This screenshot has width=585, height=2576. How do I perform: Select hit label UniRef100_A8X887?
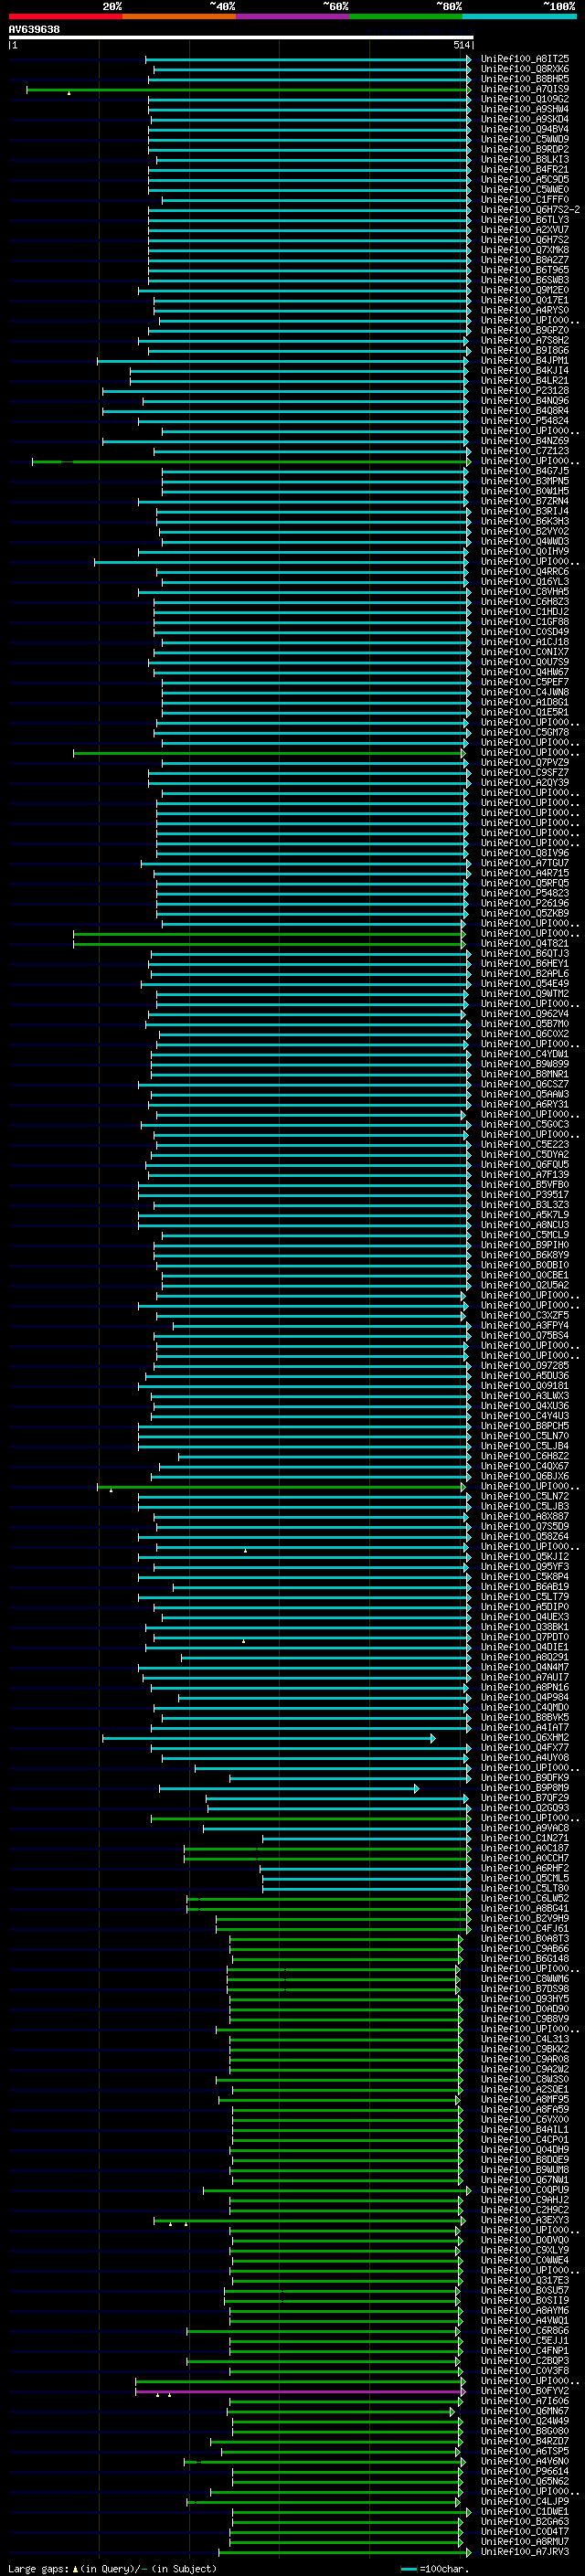pos(524,1516)
